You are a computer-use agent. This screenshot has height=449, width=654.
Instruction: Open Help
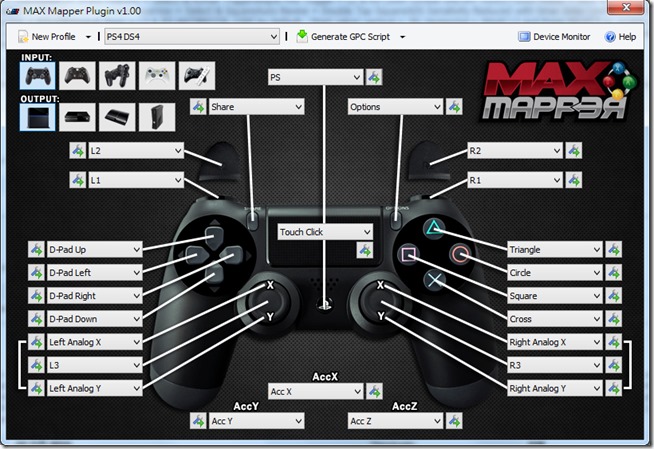point(620,37)
